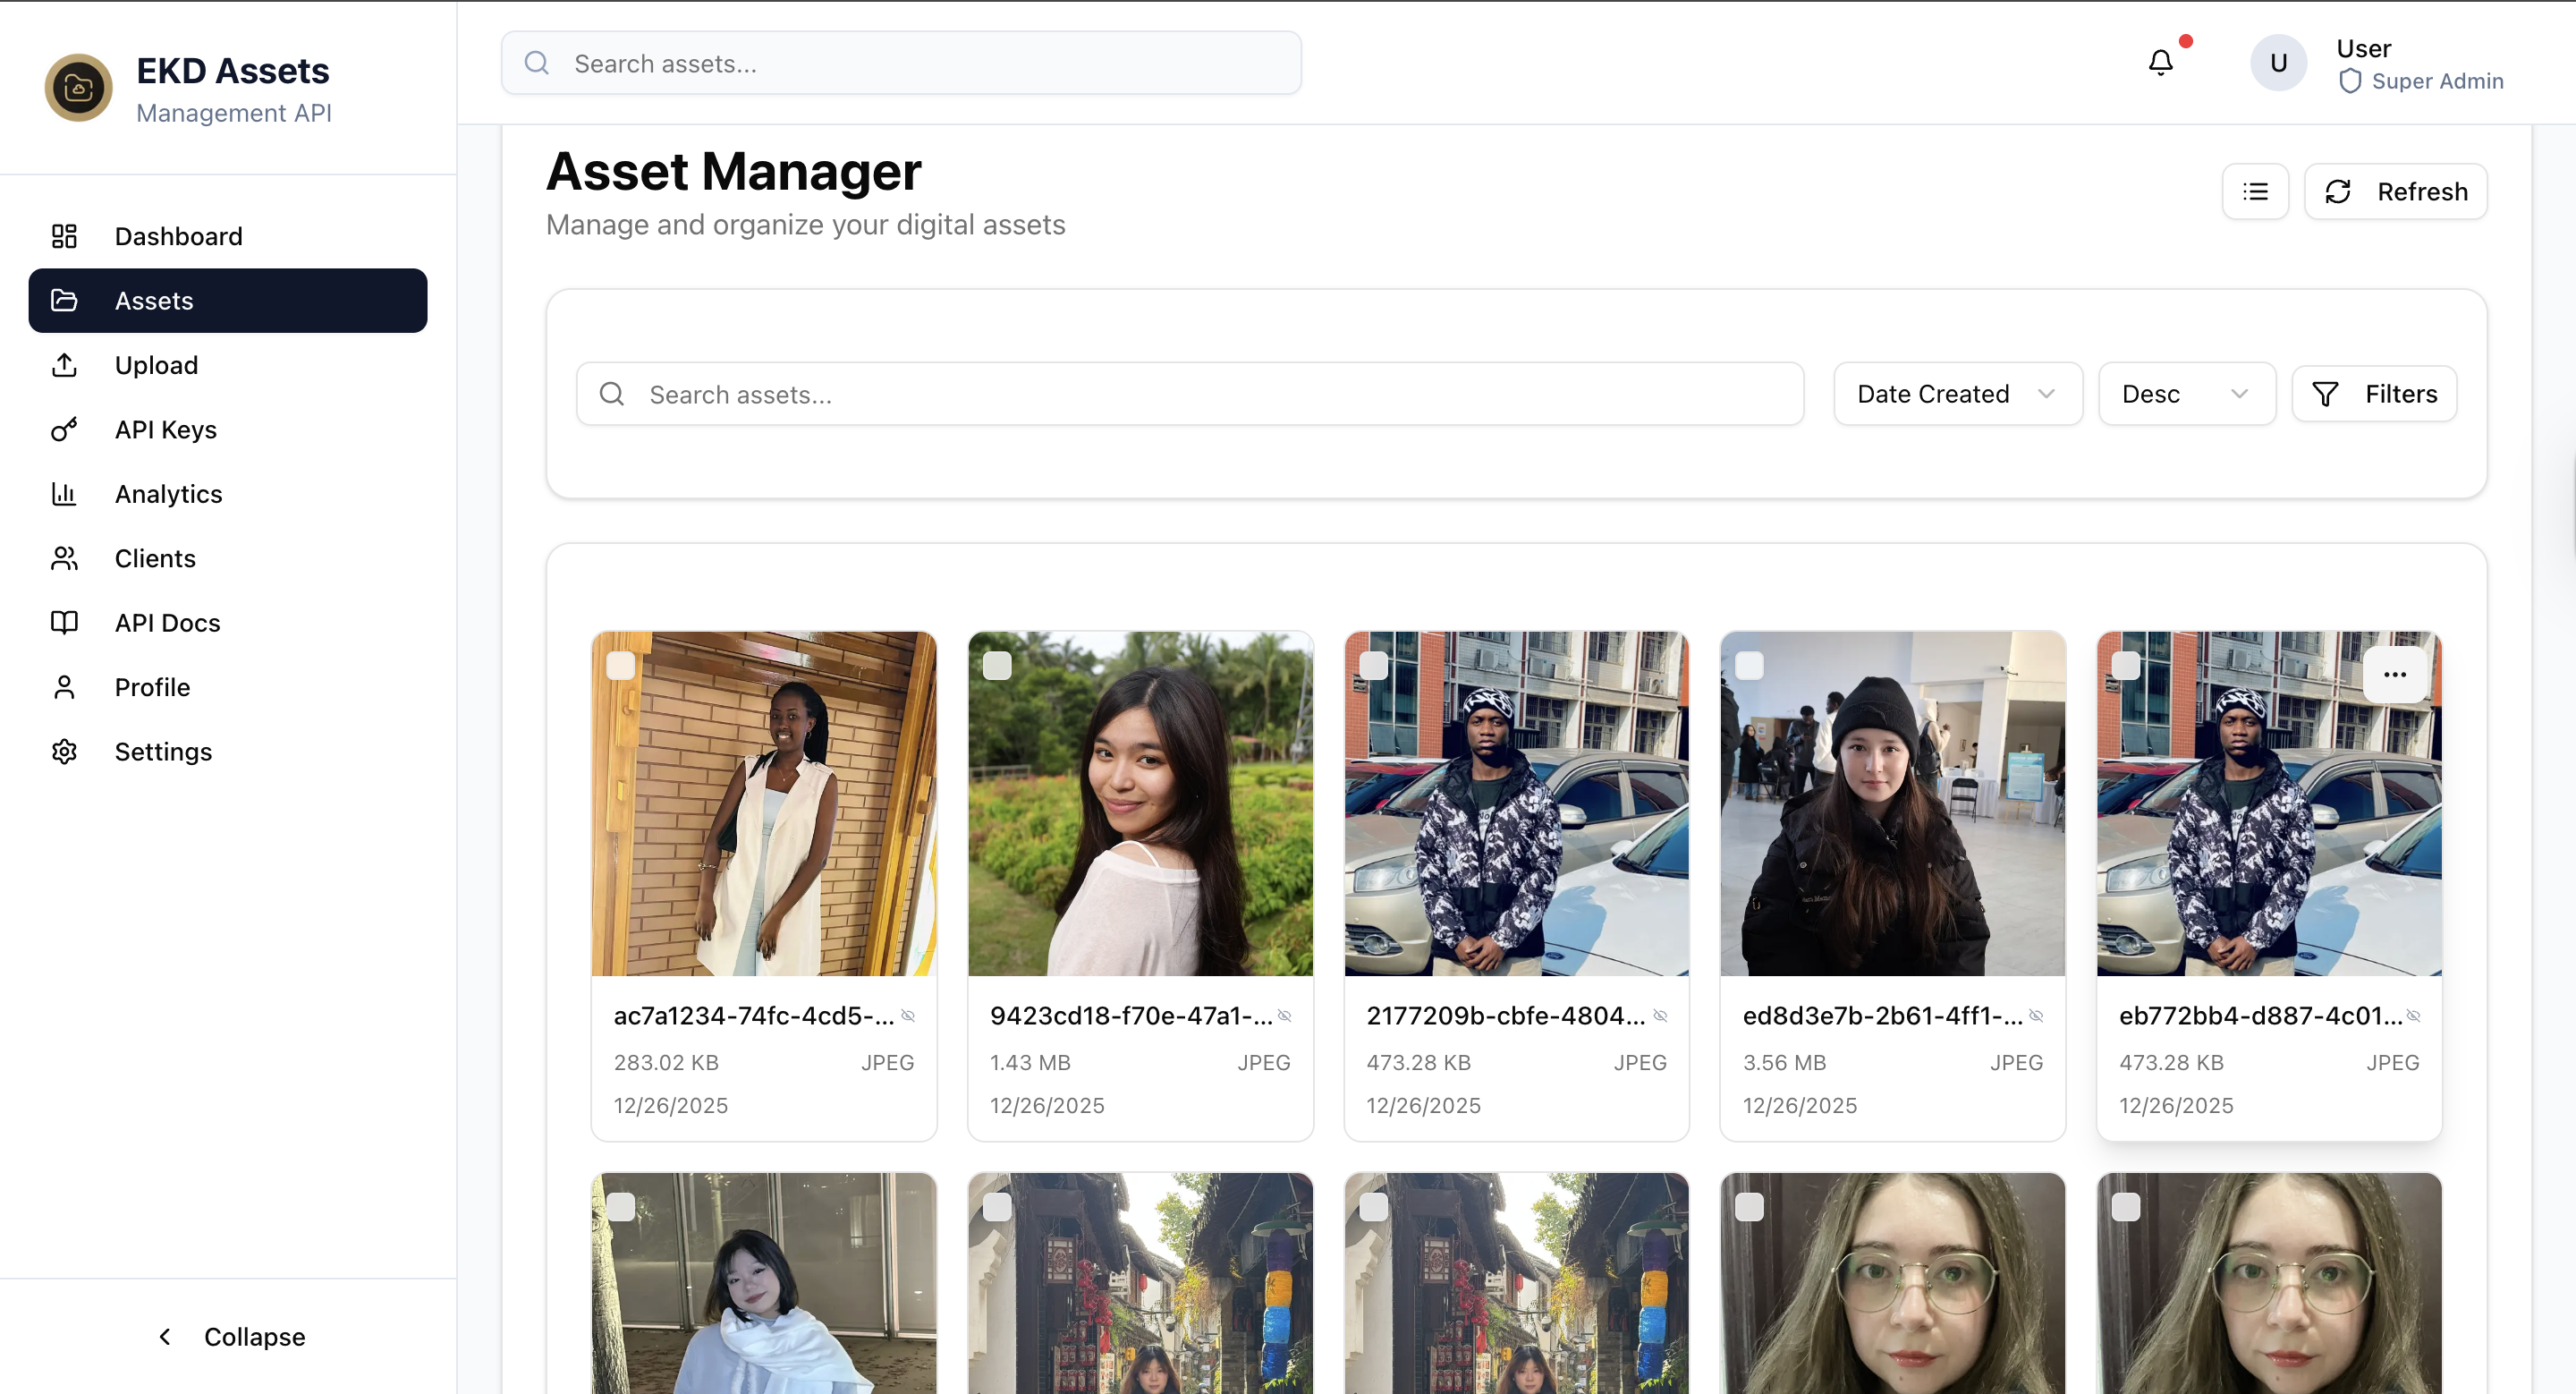2576x1394 pixels.
Task: Open the Date Created sort dropdown
Action: [1957, 394]
